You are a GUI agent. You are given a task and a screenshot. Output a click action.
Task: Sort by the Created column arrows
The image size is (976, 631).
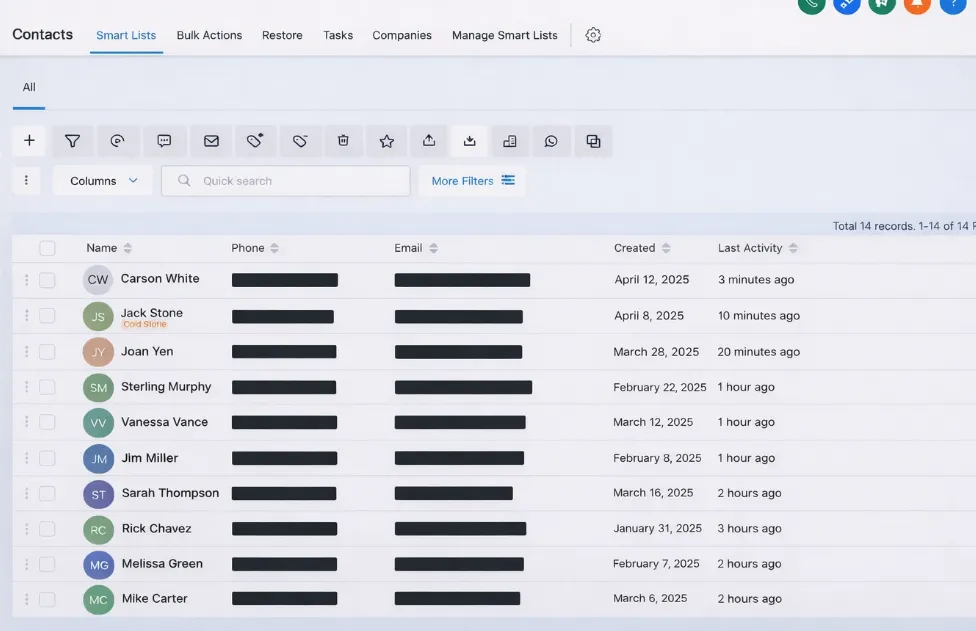tap(666, 248)
